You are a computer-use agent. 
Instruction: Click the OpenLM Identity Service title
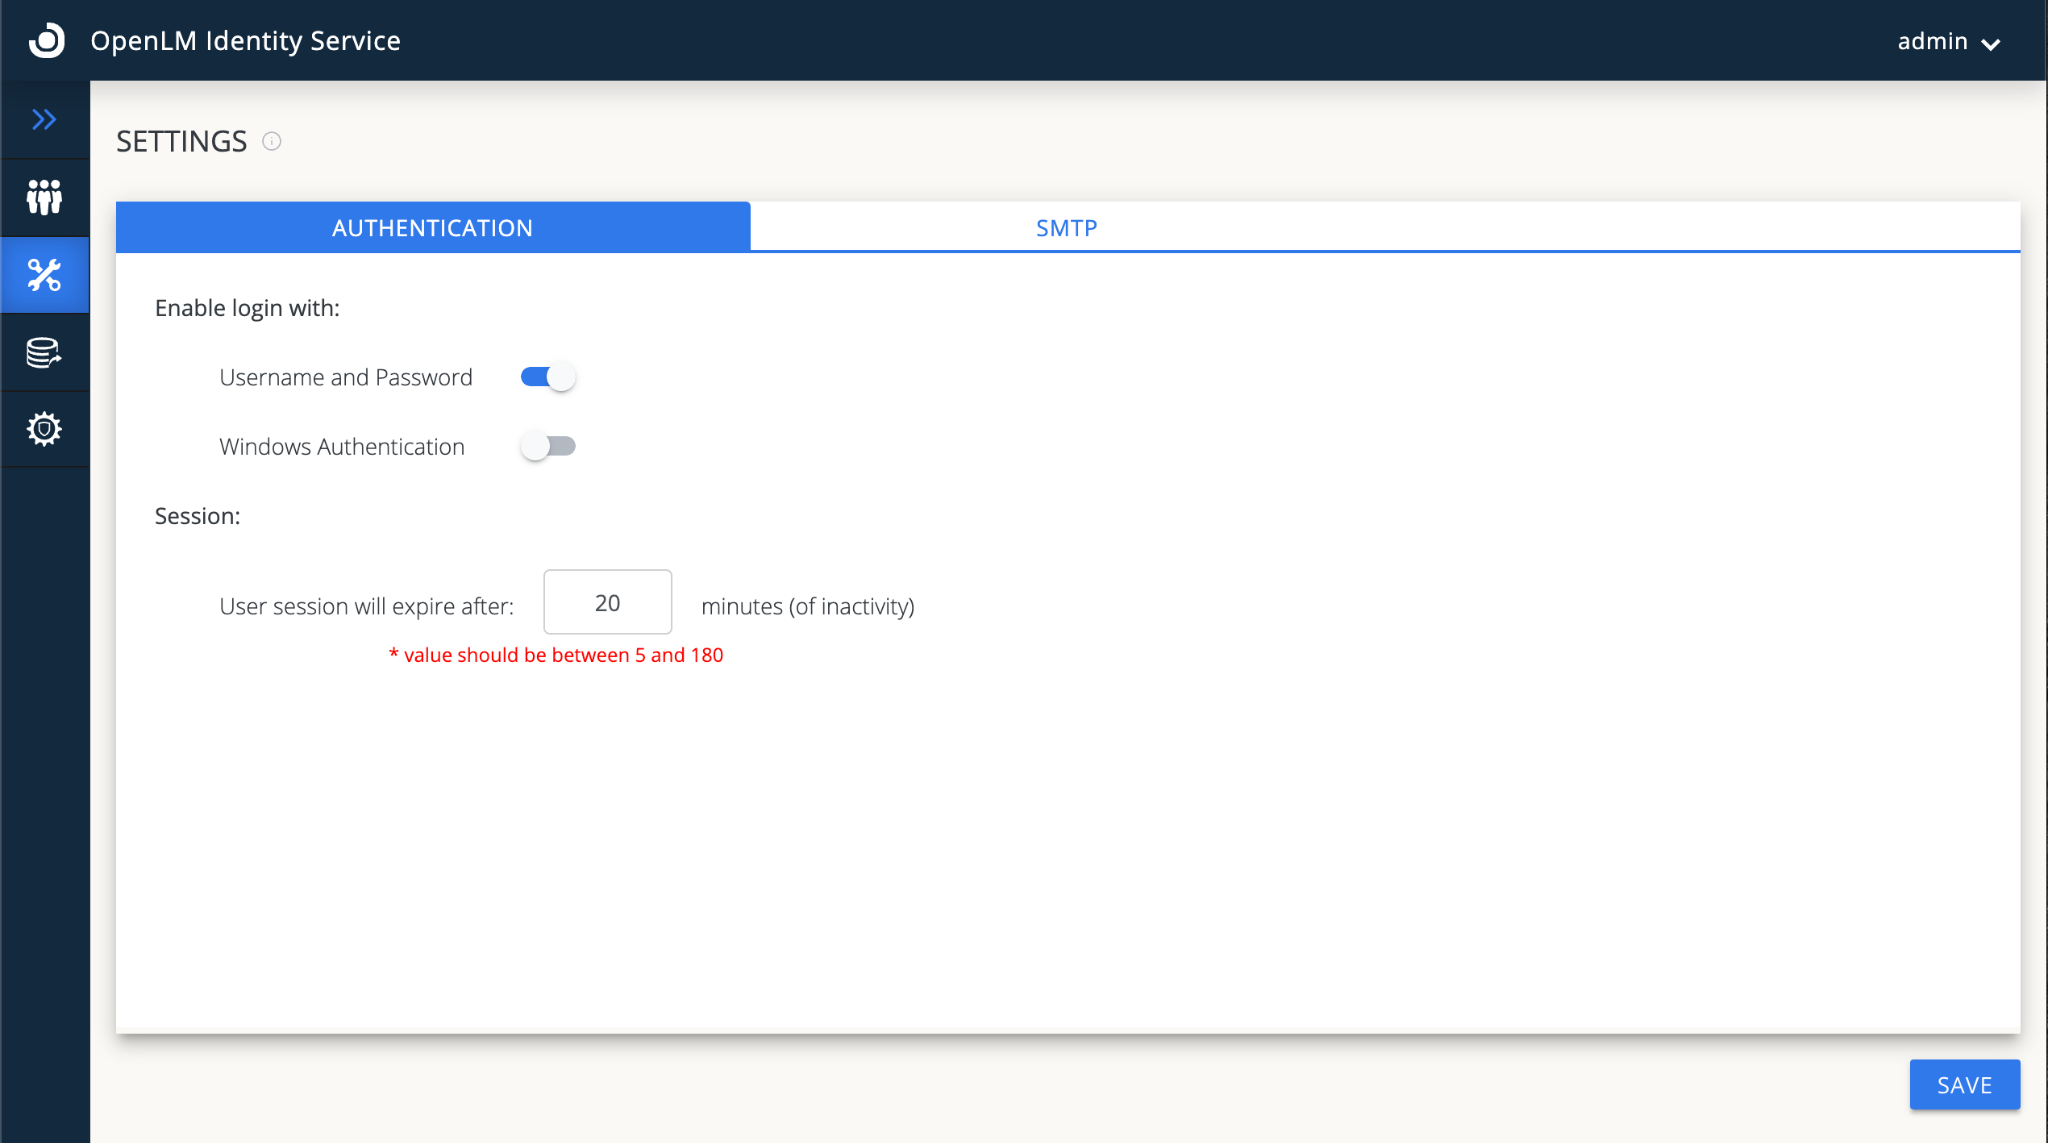point(245,41)
